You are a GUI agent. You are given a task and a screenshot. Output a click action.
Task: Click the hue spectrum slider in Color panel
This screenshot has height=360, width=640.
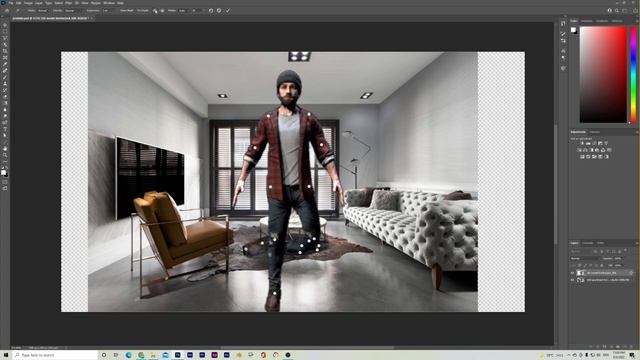633,74
